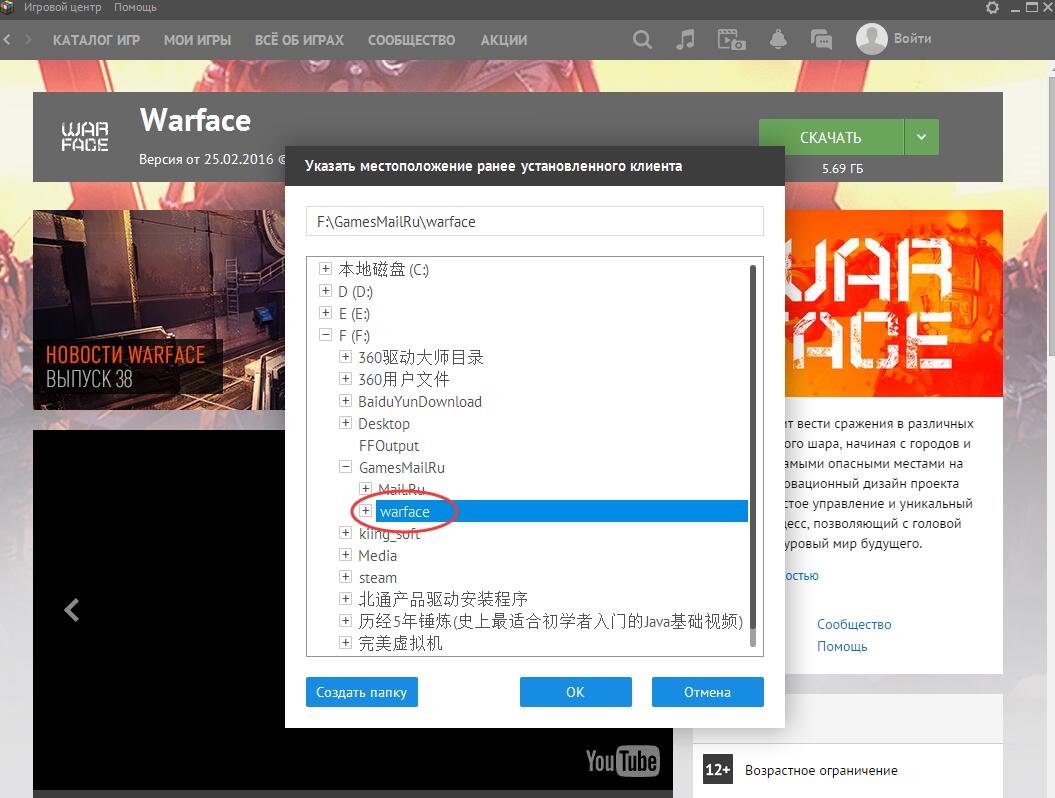Show previous video with left arrow
The height and width of the screenshot is (798, 1055).
tap(71, 610)
